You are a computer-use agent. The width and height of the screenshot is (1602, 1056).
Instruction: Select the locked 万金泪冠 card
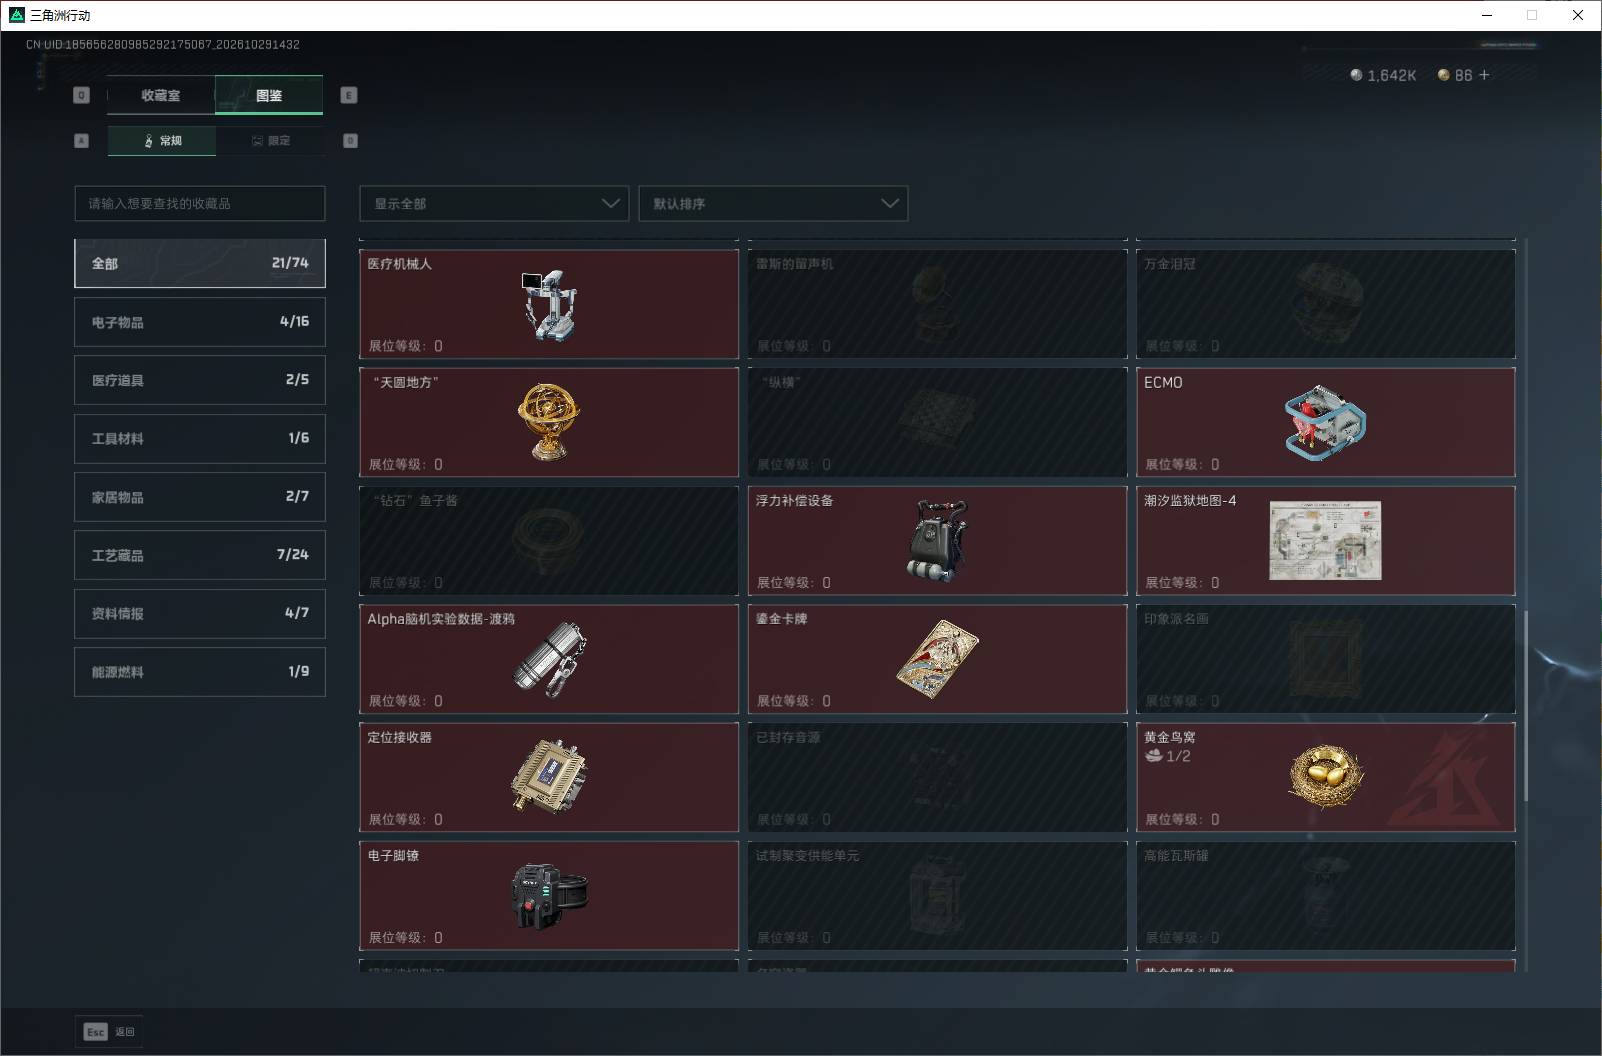(x=1326, y=304)
